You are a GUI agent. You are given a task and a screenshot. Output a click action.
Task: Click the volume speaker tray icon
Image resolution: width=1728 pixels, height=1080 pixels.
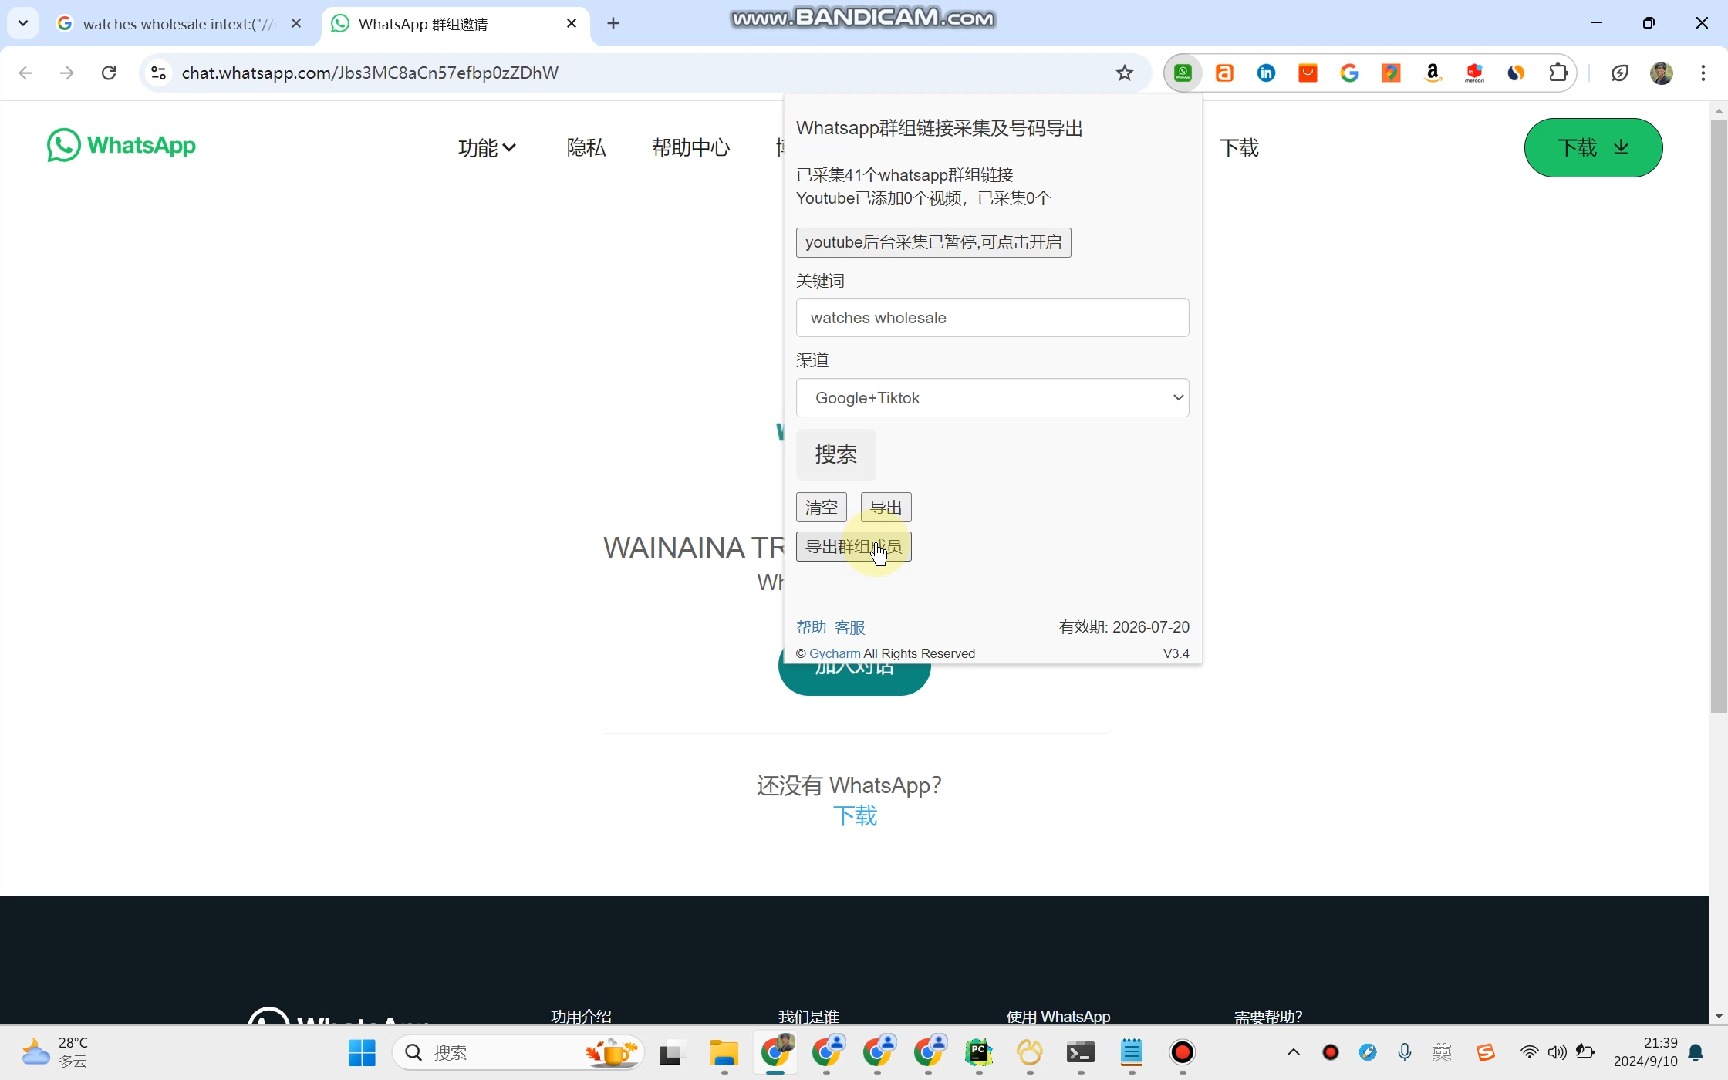(x=1557, y=1052)
